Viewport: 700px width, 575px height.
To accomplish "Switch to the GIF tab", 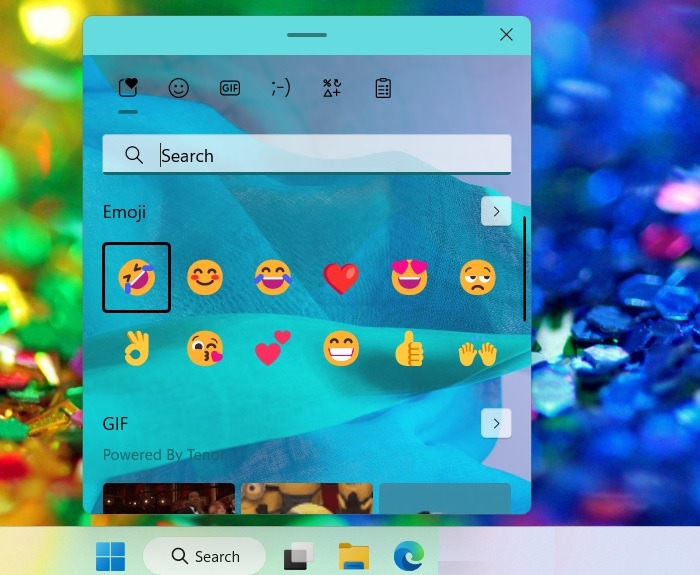I will [230, 88].
